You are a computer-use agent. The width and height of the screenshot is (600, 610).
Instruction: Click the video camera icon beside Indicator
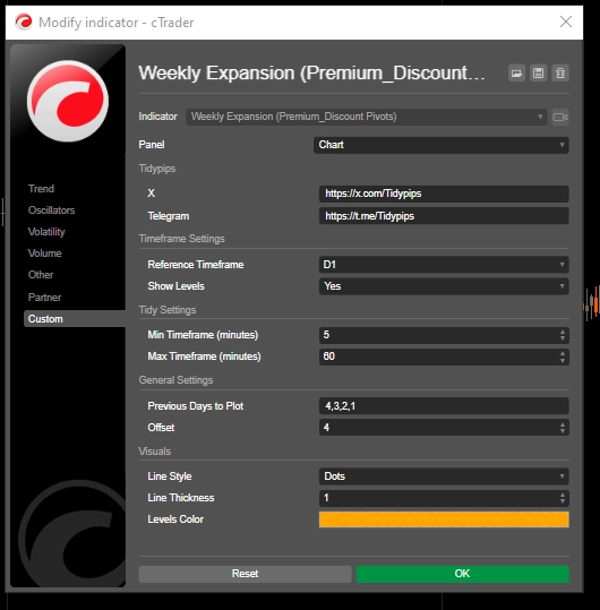point(560,117)
